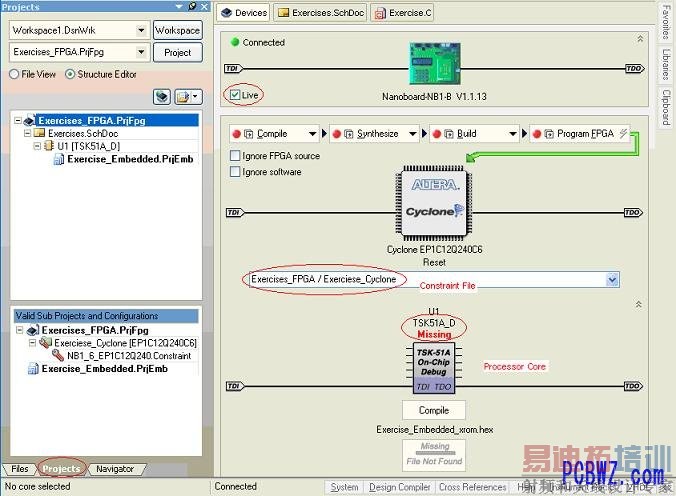
Task: Click the red status dot beside Synthesize
Action: click(x=337, y=134)
